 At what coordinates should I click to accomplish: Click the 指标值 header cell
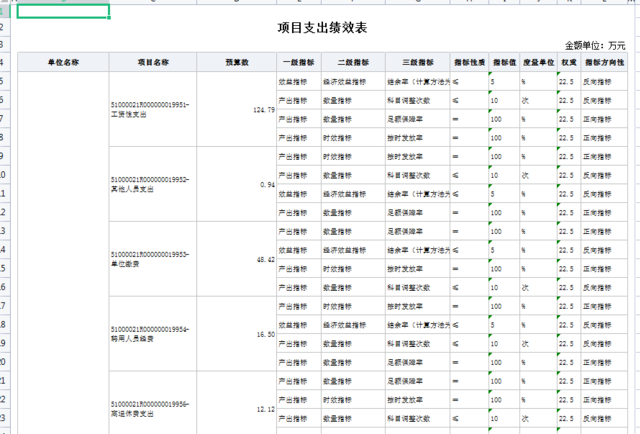click(x=504, y=62)
